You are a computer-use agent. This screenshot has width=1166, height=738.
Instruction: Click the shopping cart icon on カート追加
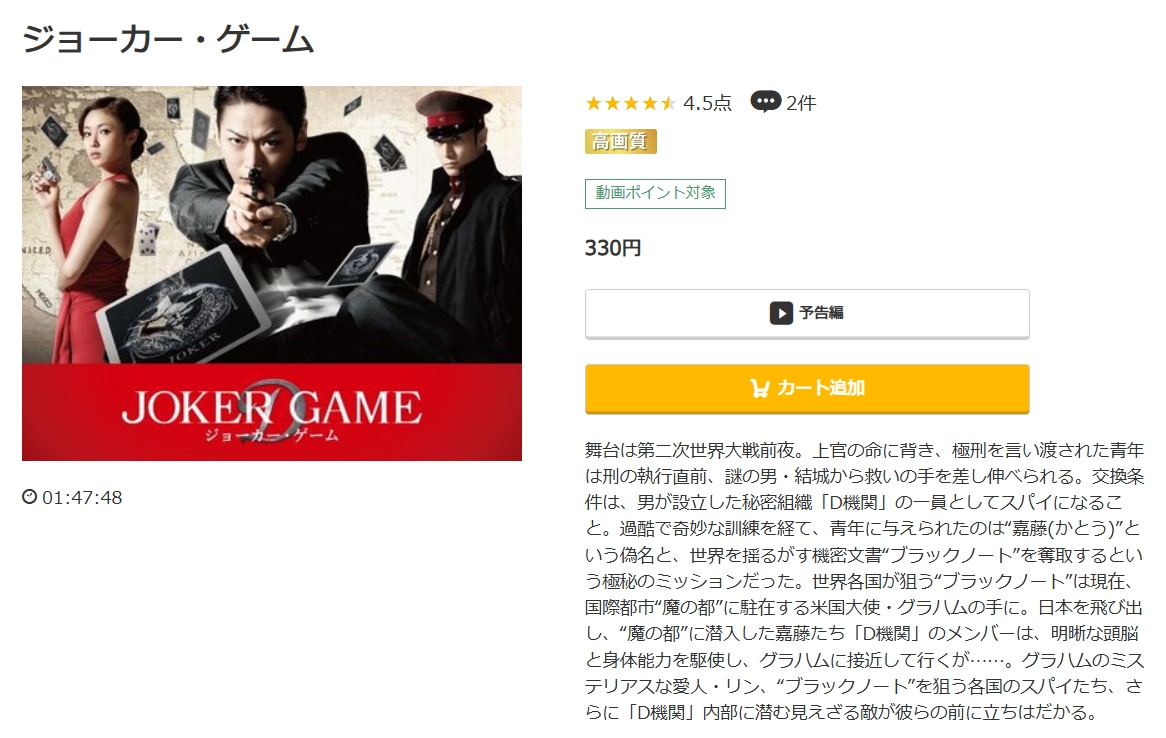(759, 388)
